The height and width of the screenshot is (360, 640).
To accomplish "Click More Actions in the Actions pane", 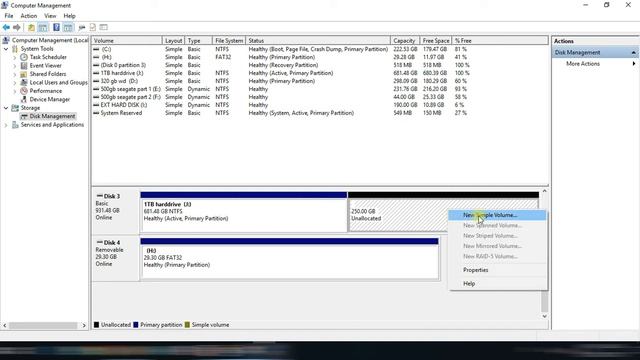I will coord(583,64).
